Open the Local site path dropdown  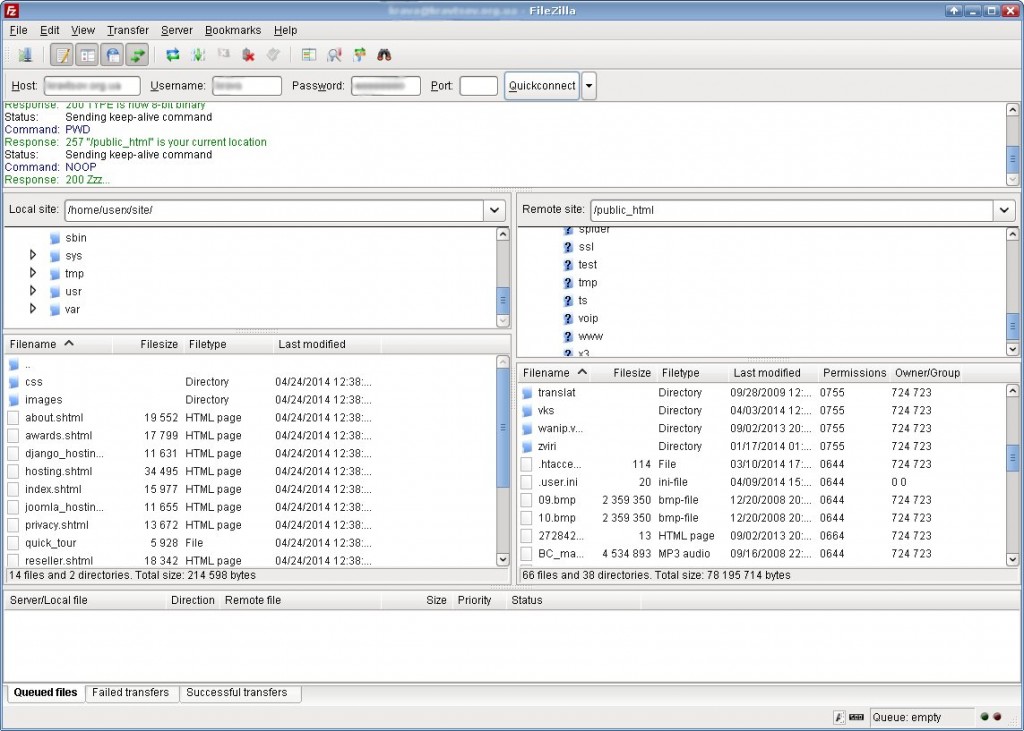[494, 210]
